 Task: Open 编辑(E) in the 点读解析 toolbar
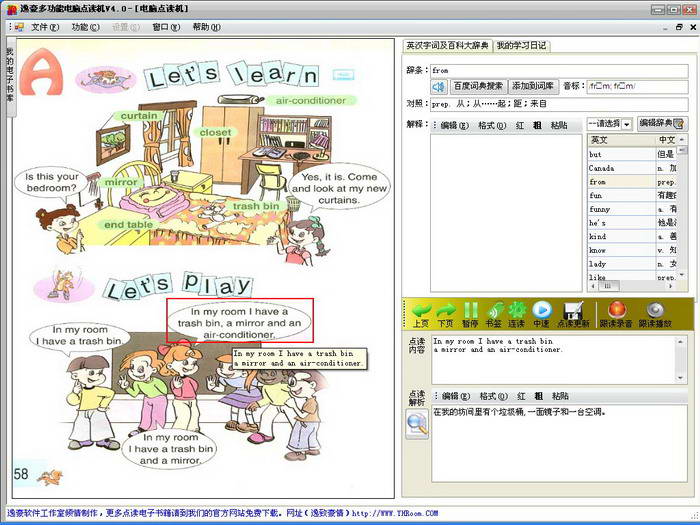(x=456, y=396)
